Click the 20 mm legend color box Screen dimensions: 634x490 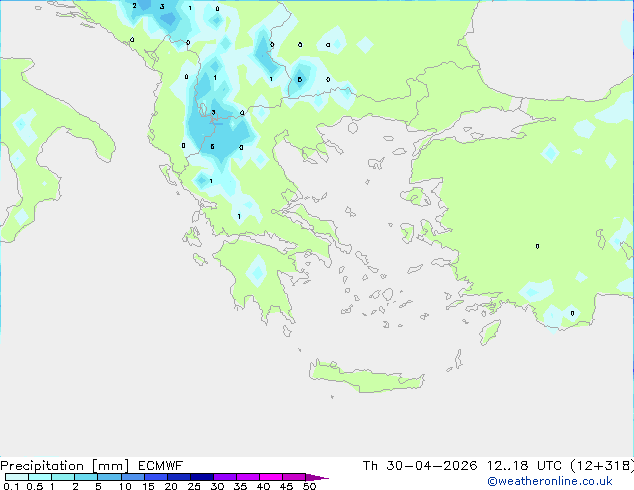tap(179, 477)
